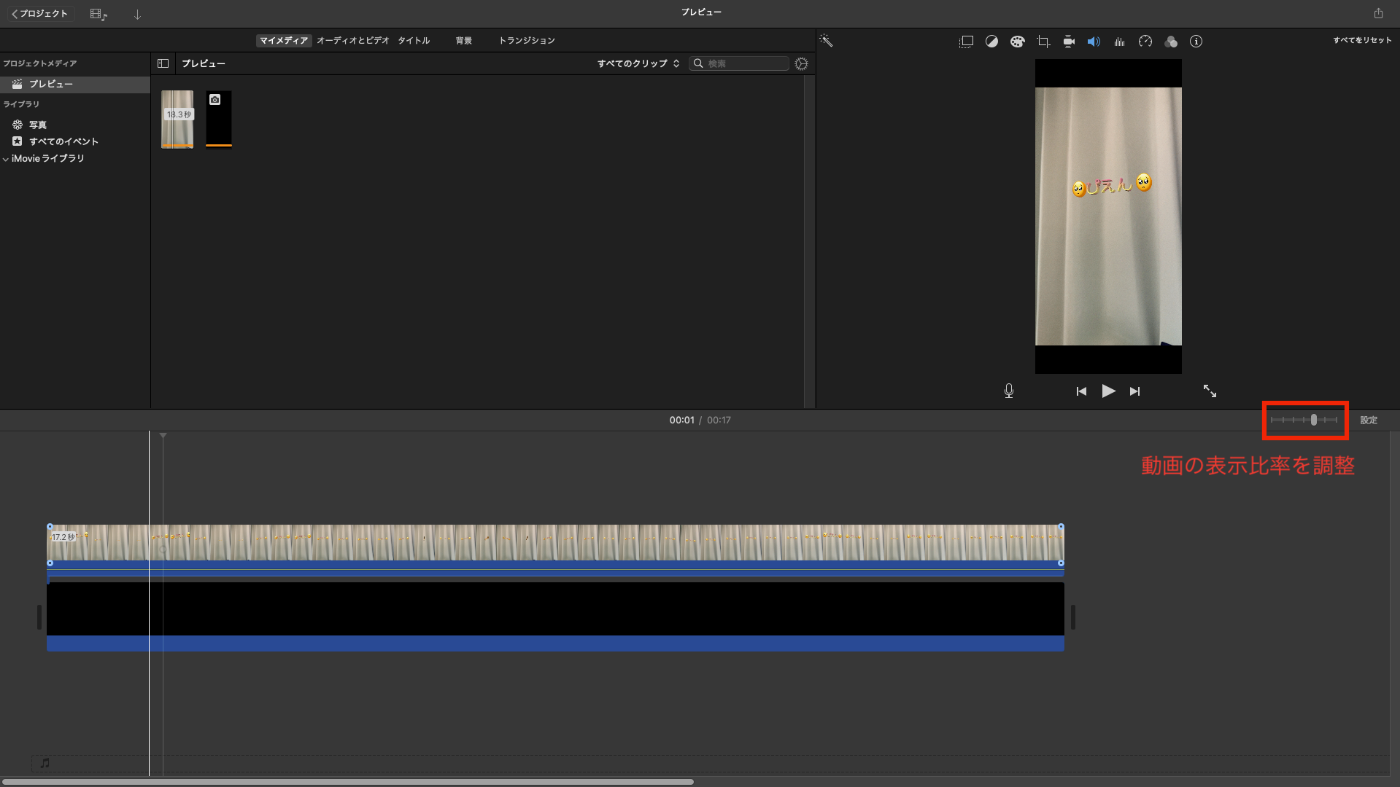The image size is (1400, 787).
Task: Open the stabilization camera icon
Action: [1069, 42]
